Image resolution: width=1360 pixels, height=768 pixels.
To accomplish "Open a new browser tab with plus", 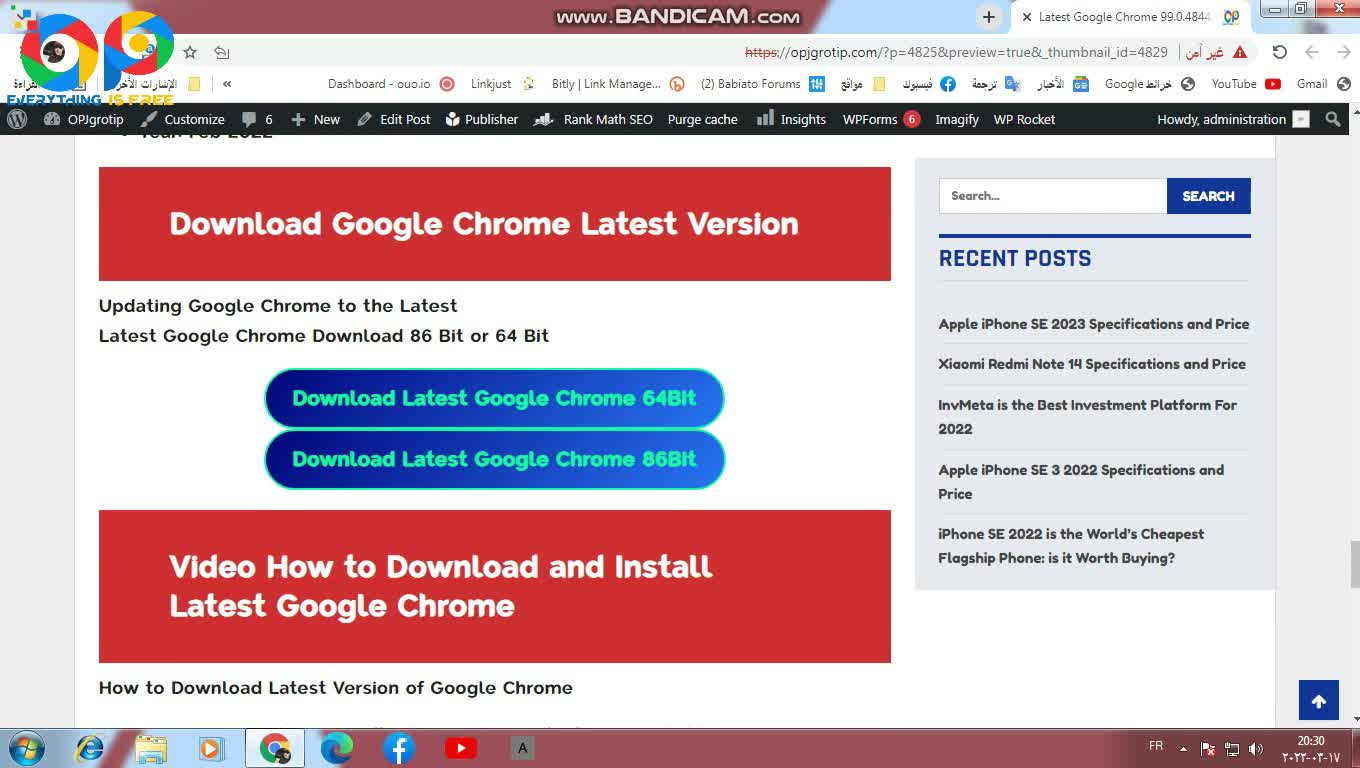I will click(x=988, y=17).
